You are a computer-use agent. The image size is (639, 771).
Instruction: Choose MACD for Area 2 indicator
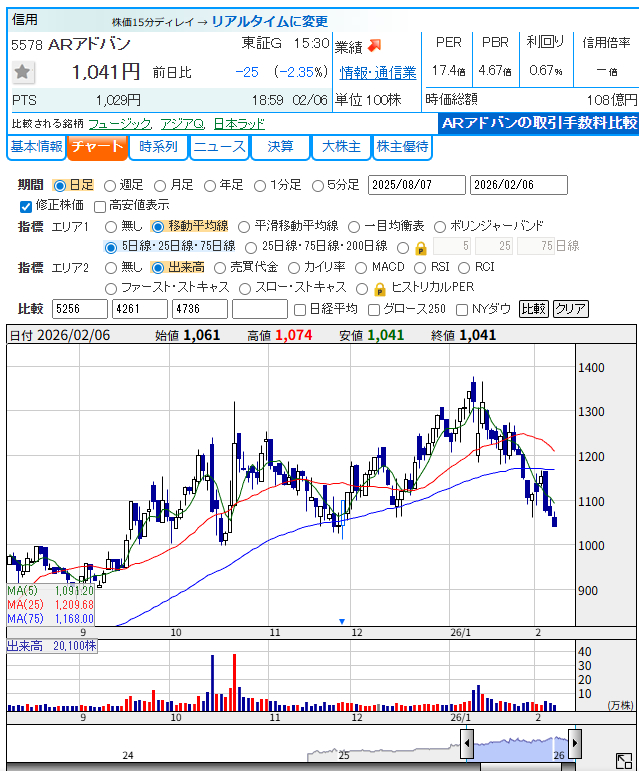pos(361,267)
